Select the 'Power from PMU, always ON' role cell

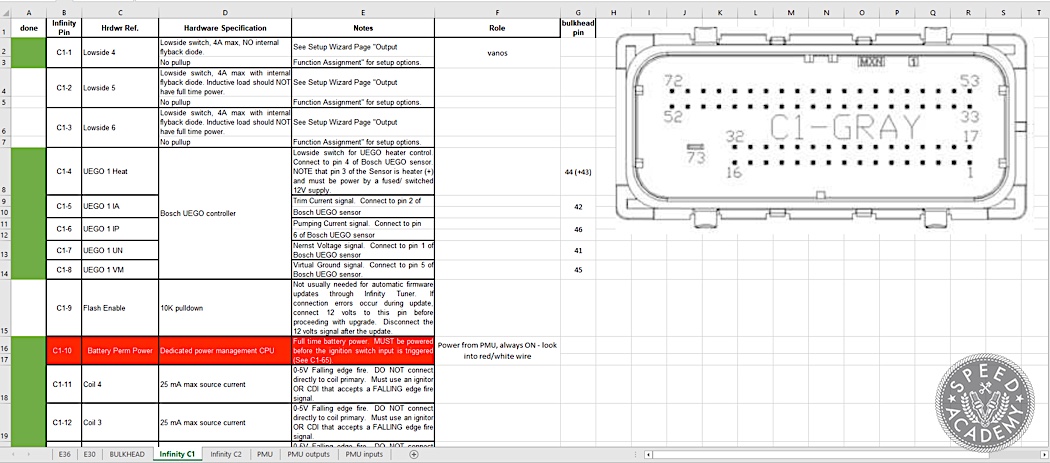pyautogui.click(x=498, y=351)
